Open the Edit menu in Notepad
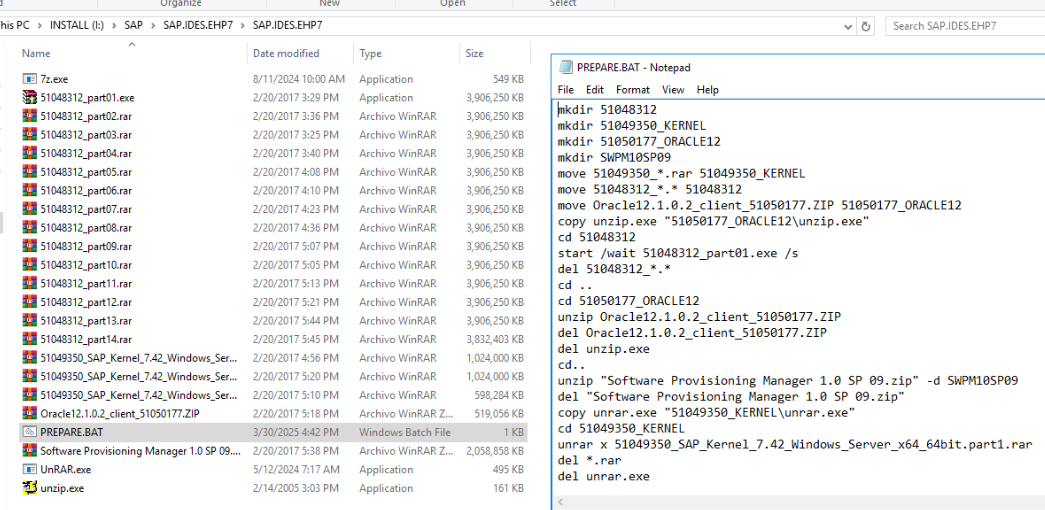The height and width of the screenshot is (510, 1045). [594, 89]
